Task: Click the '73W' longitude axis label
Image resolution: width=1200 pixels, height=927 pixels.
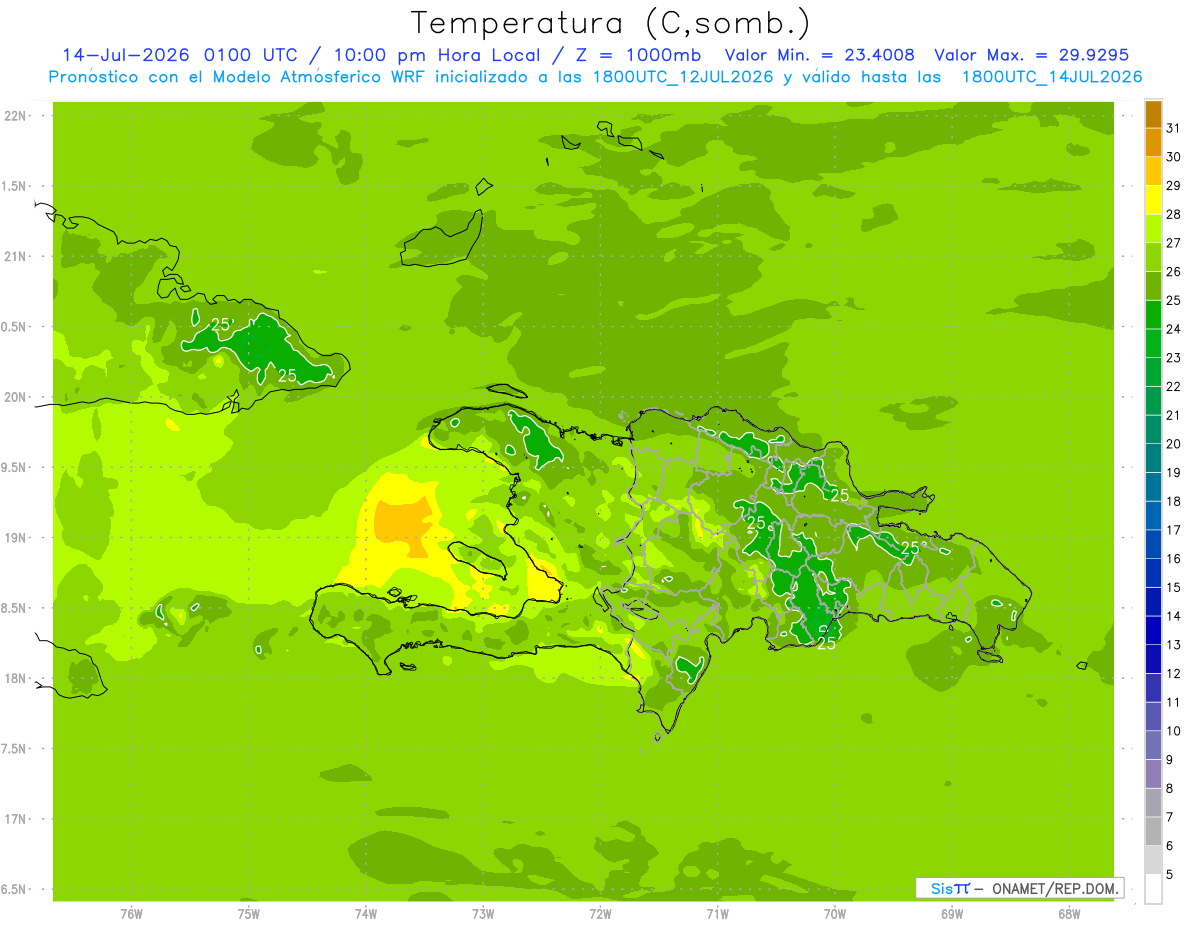Action: [x=483, y=914]
